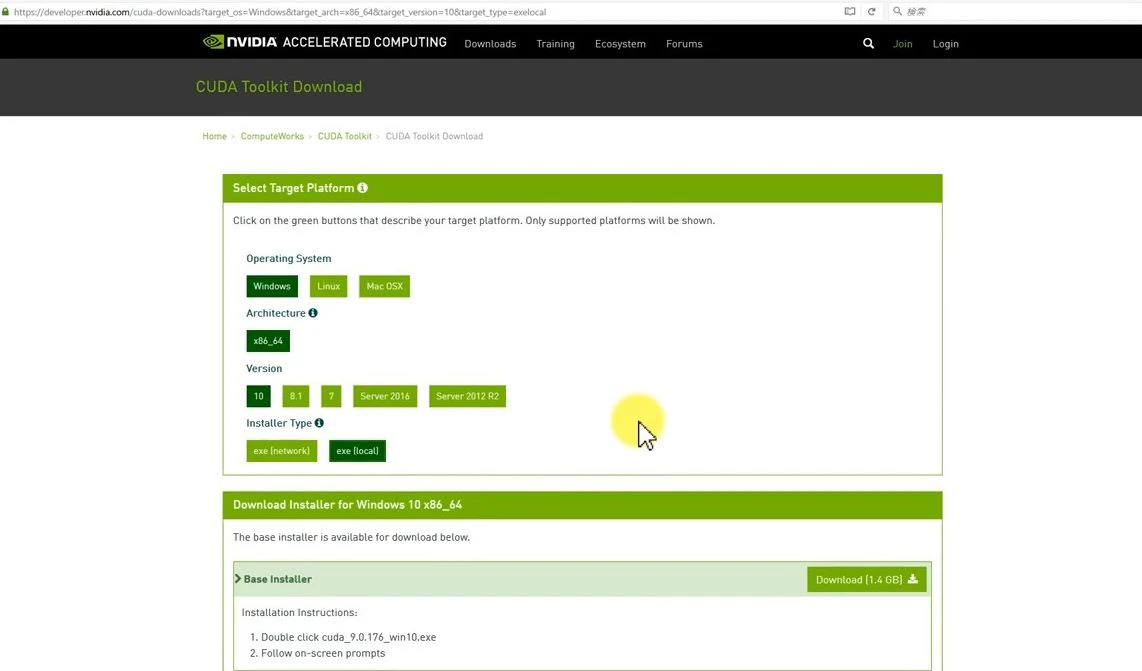The image size is (1142, 671).
Task: Click the CUDA Toolkit Download page title
Action: 279,87
